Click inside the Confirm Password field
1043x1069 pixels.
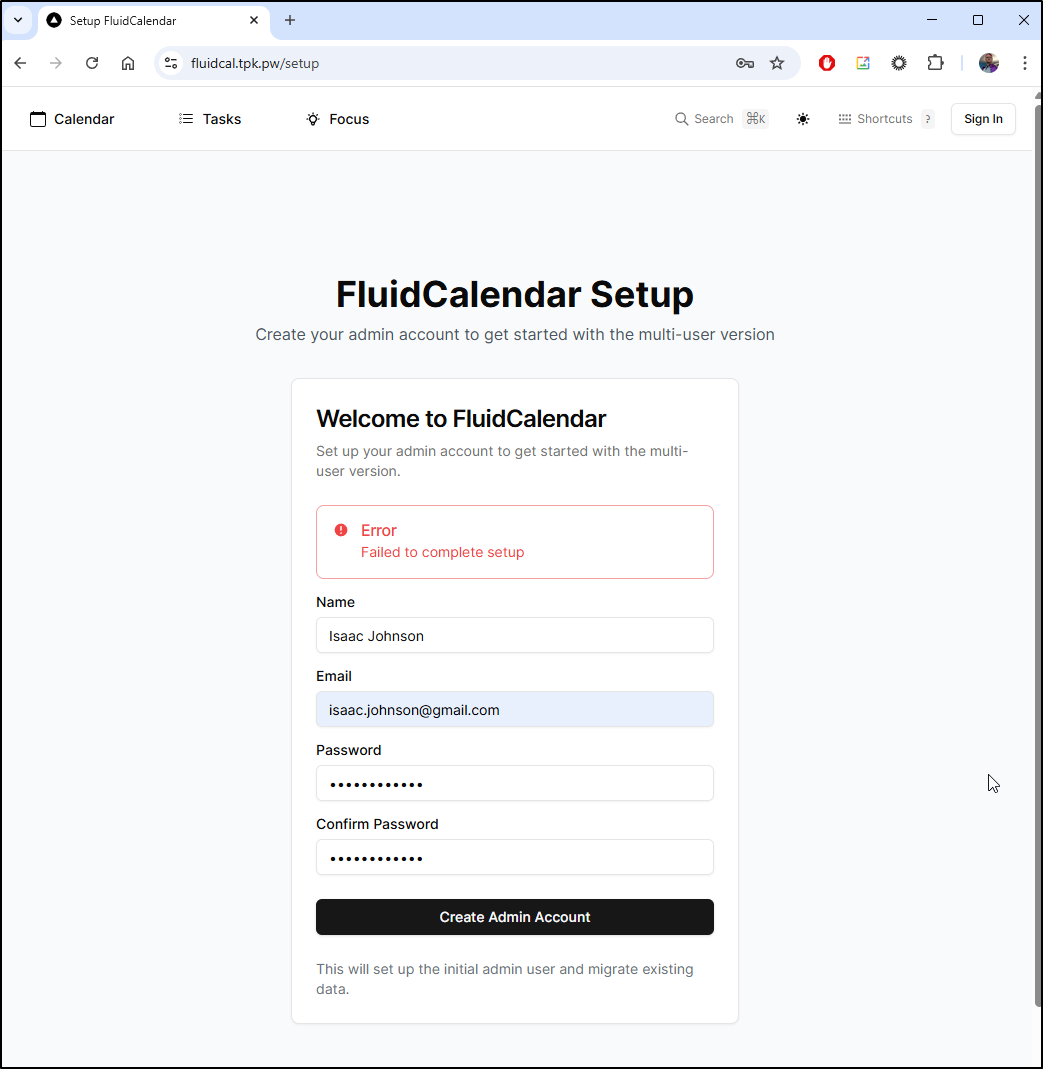point(515,857)
